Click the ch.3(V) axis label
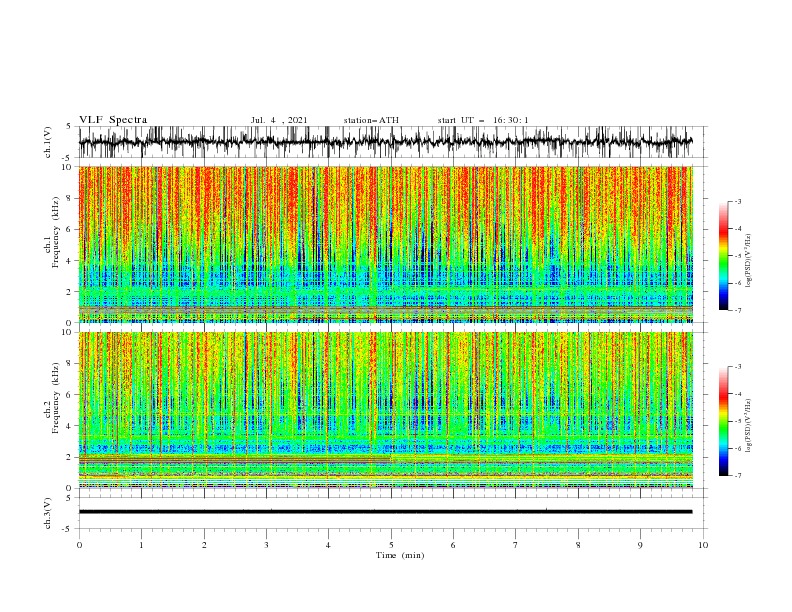The height and width of the screenshot is (612, 792). coord(48,513)
